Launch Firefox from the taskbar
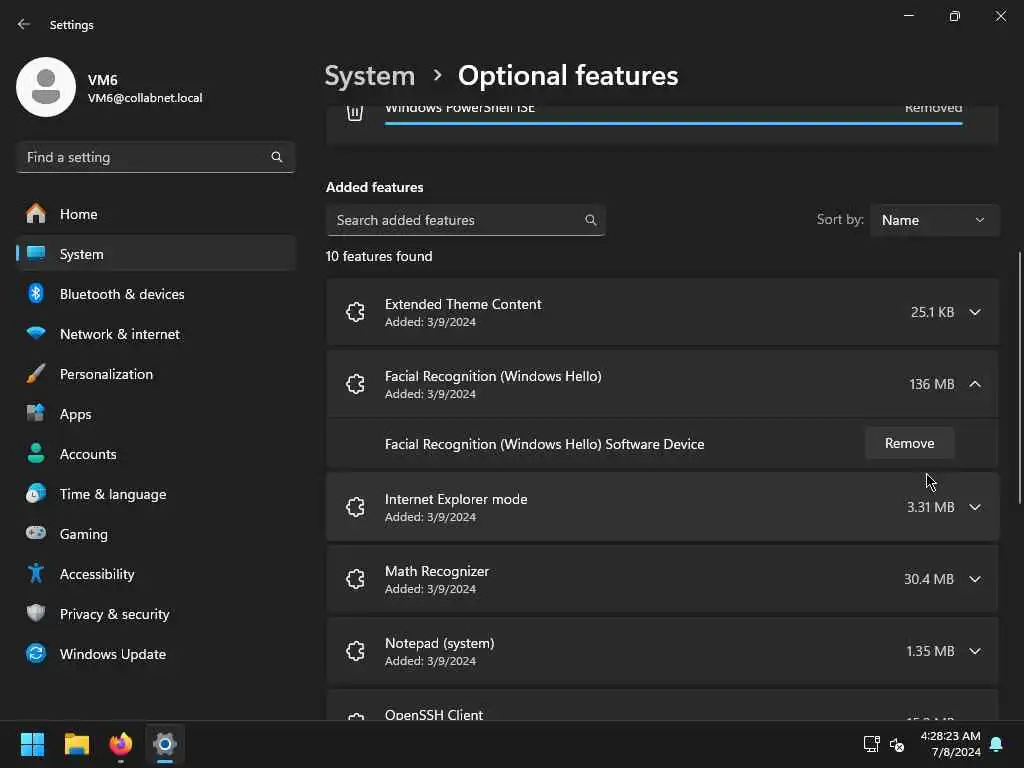Image resolution: width=1024 pixels, height=768 pixels. [121, 744]
